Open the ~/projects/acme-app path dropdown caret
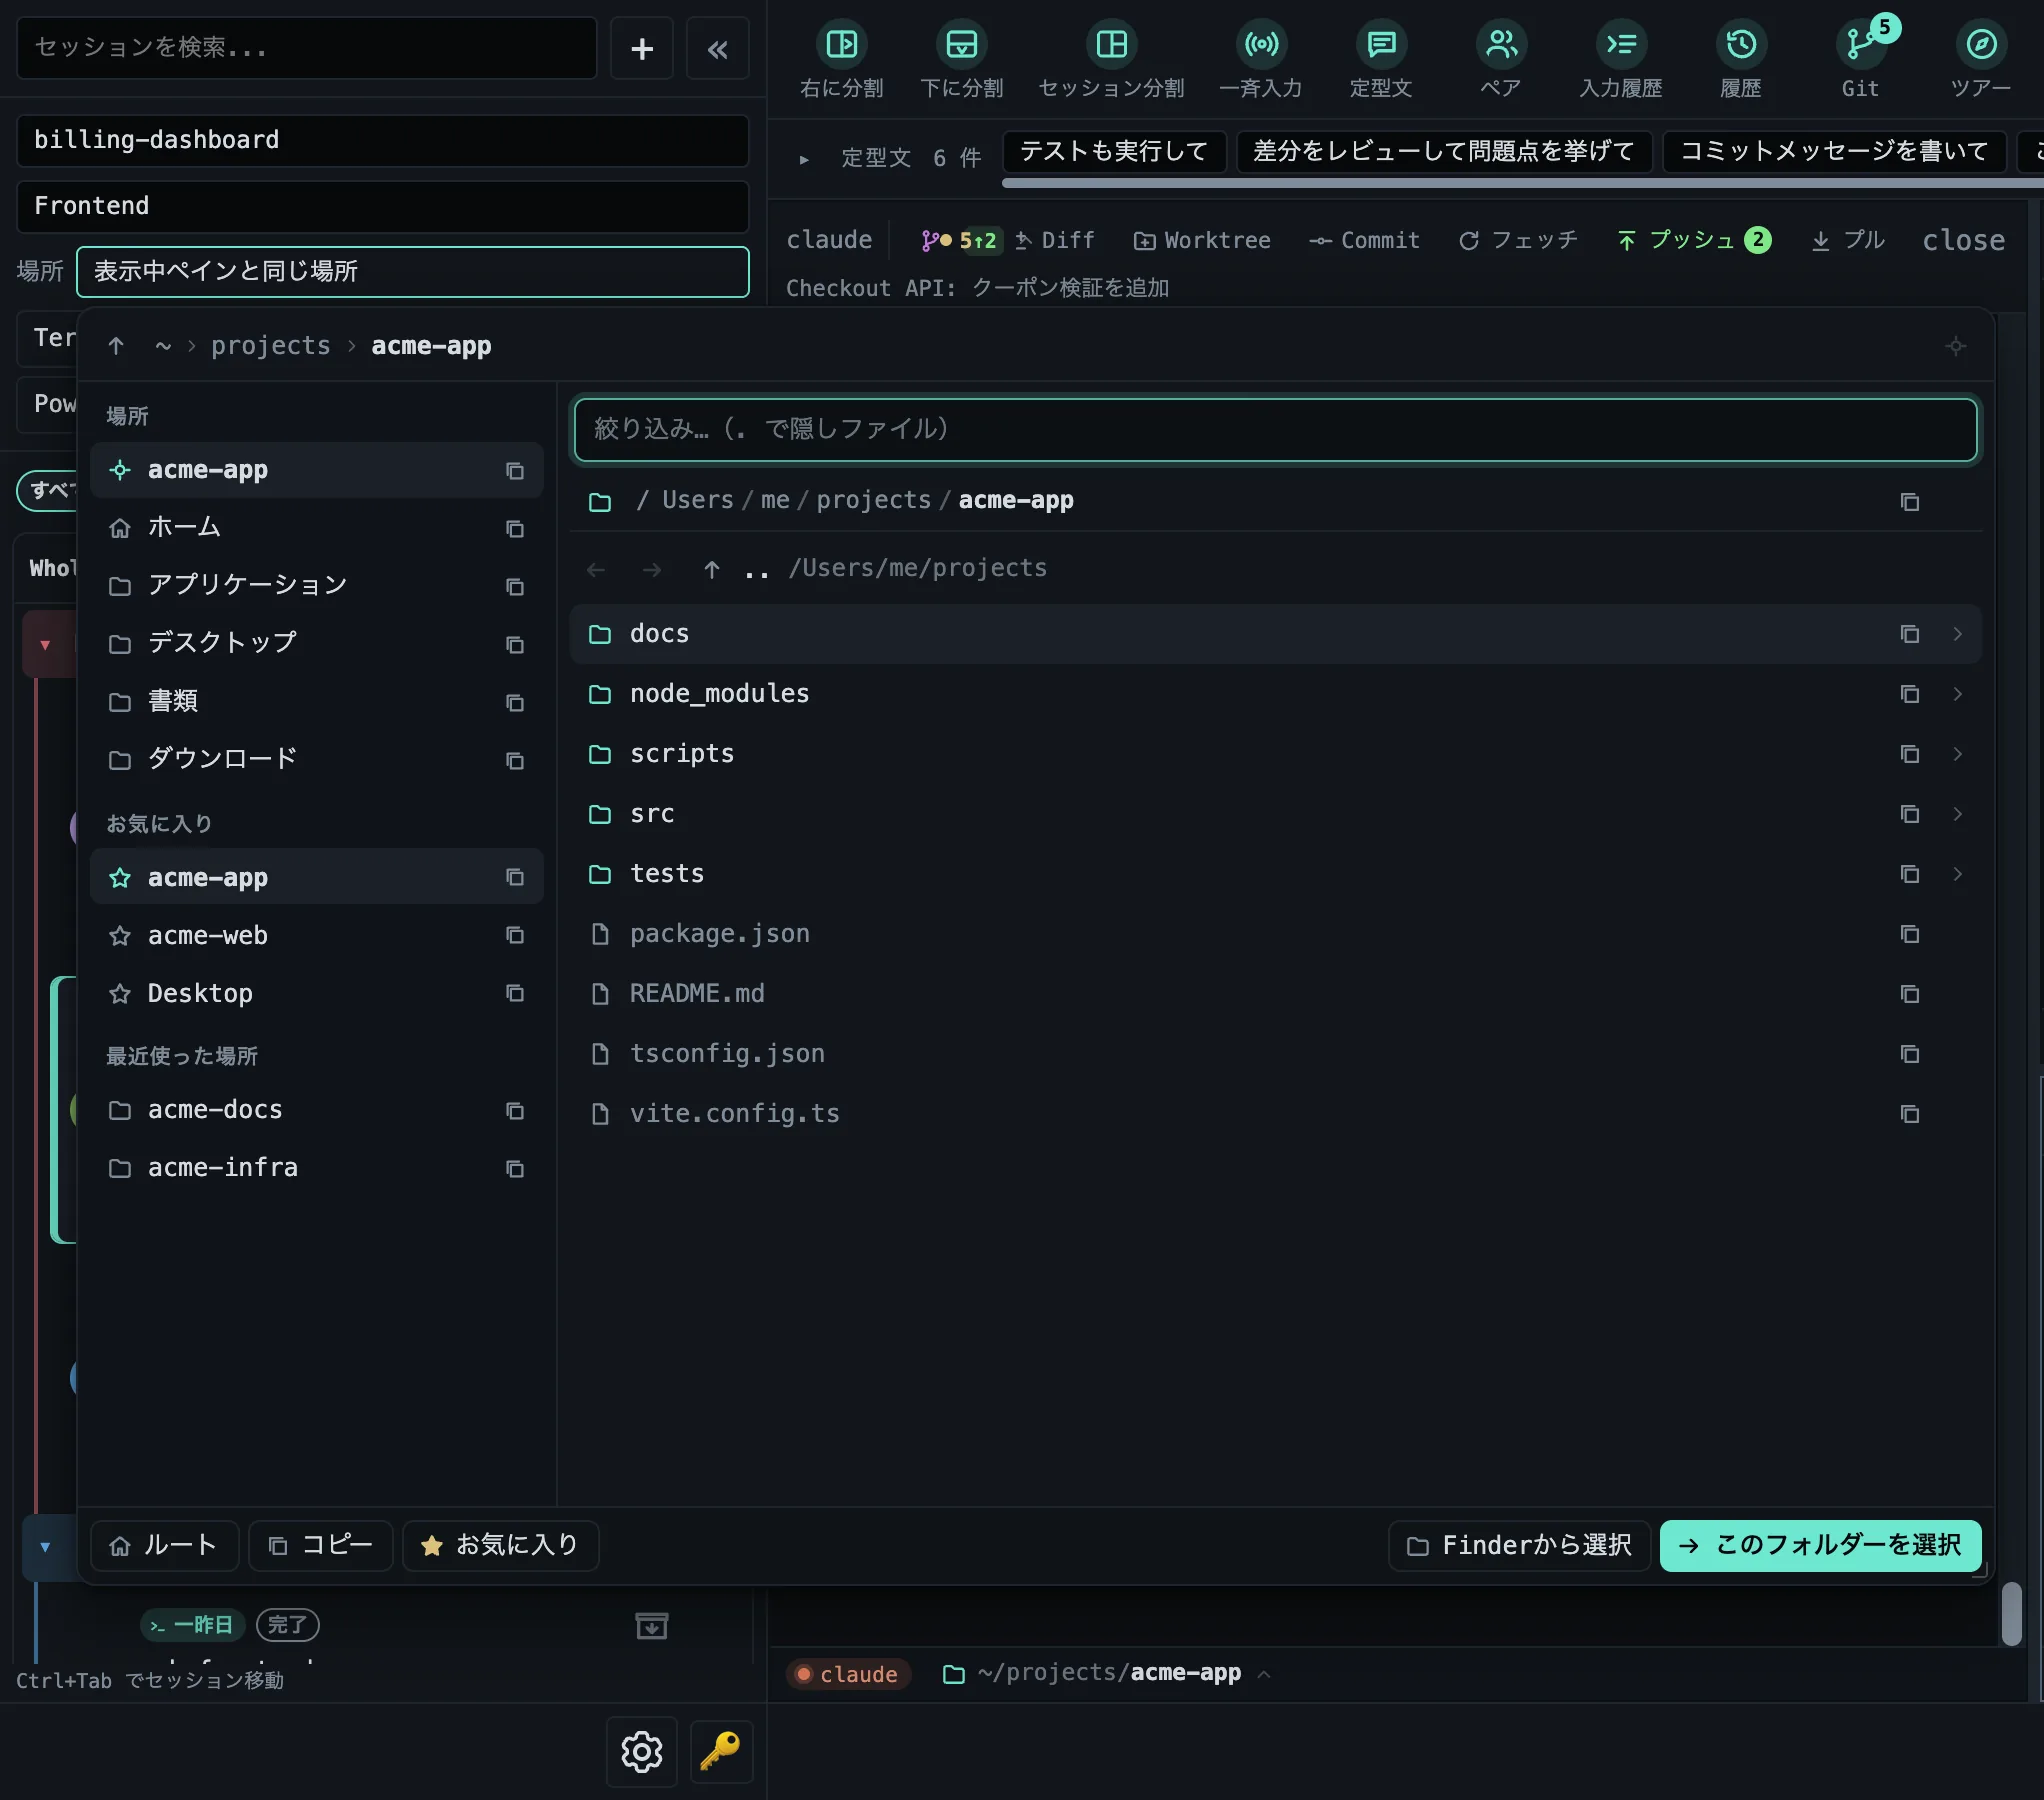 coord(1264,1673)
